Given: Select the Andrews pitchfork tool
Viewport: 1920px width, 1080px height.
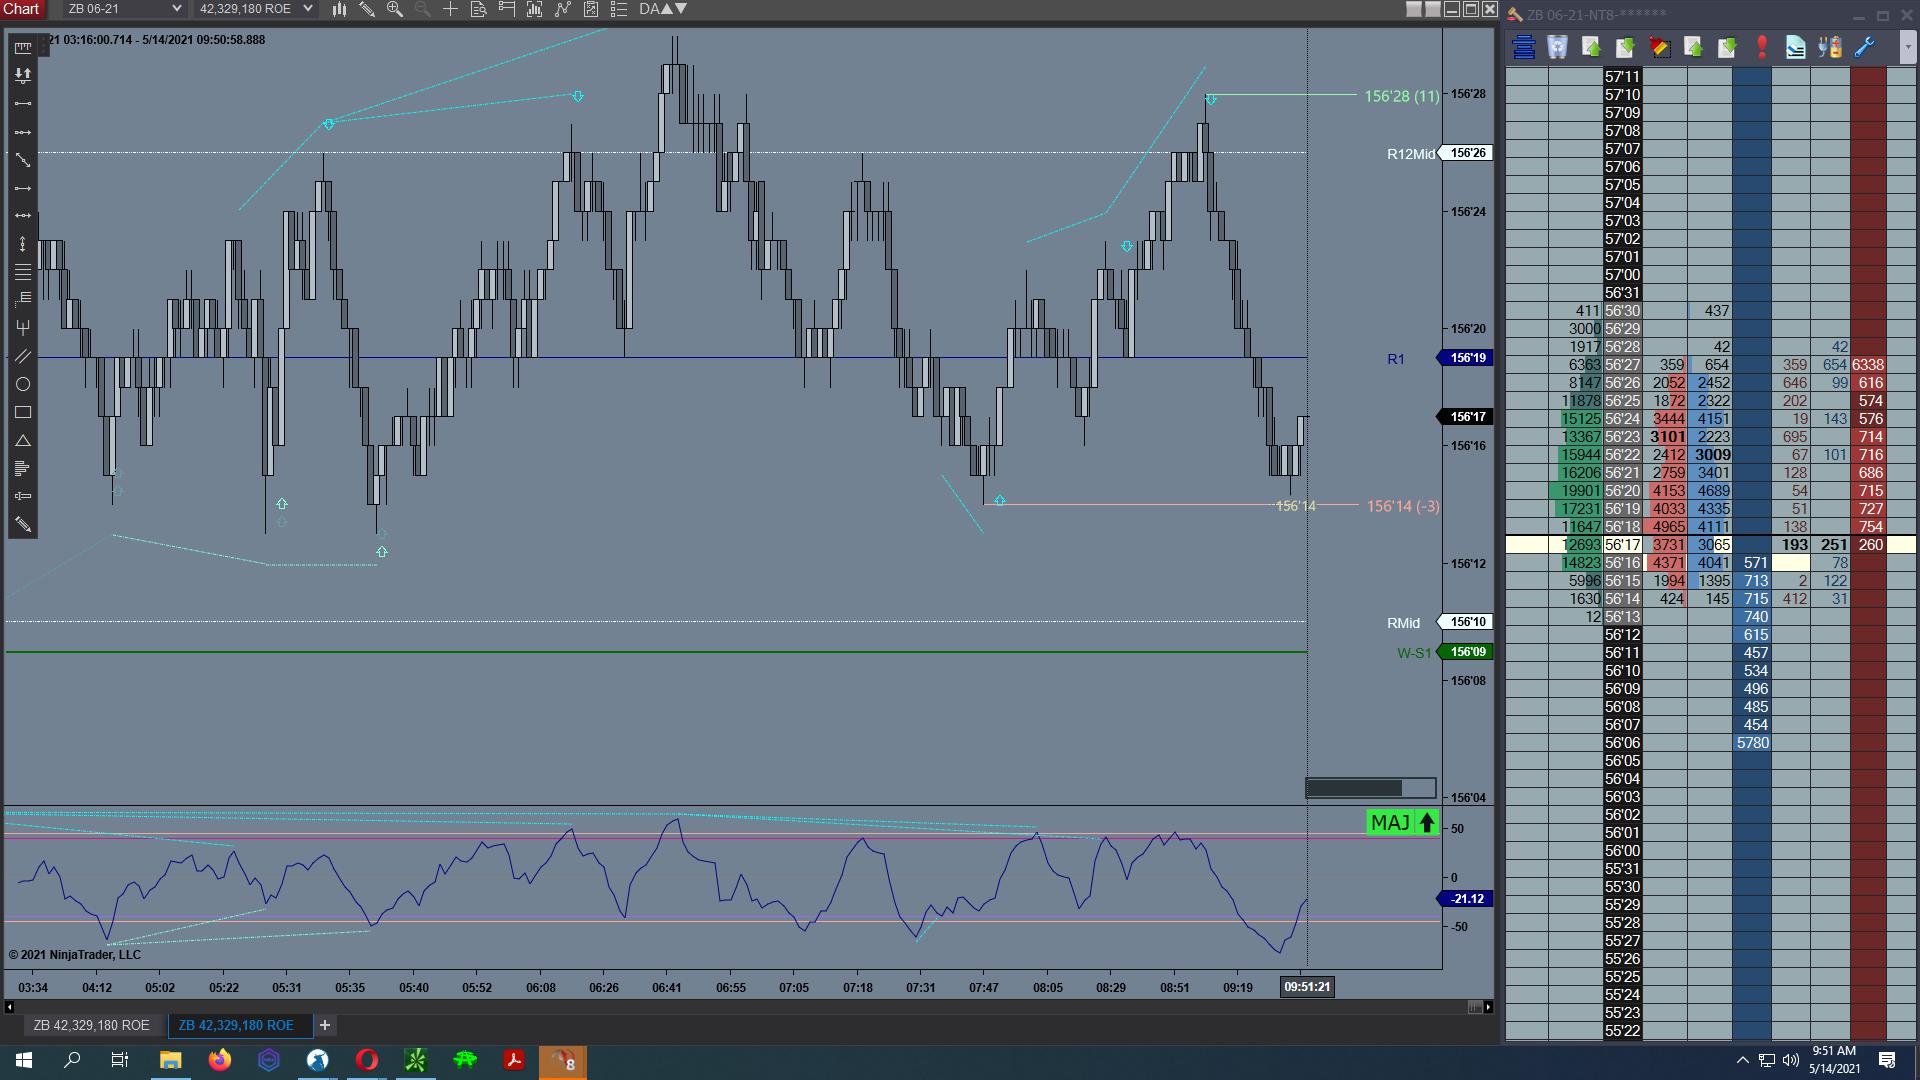Looking at the screenshot, I should coord(22,328).
